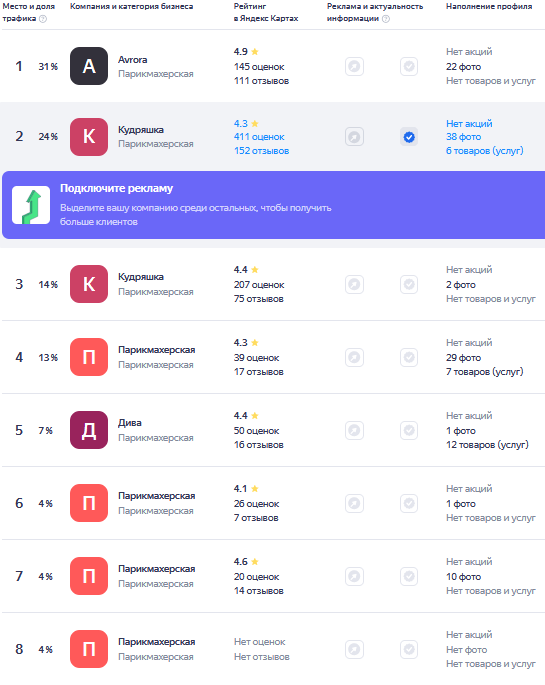Viewport: 545px width, 685px height.
Task: Click the Avrora avatar icon
Action: pos(89,66)
